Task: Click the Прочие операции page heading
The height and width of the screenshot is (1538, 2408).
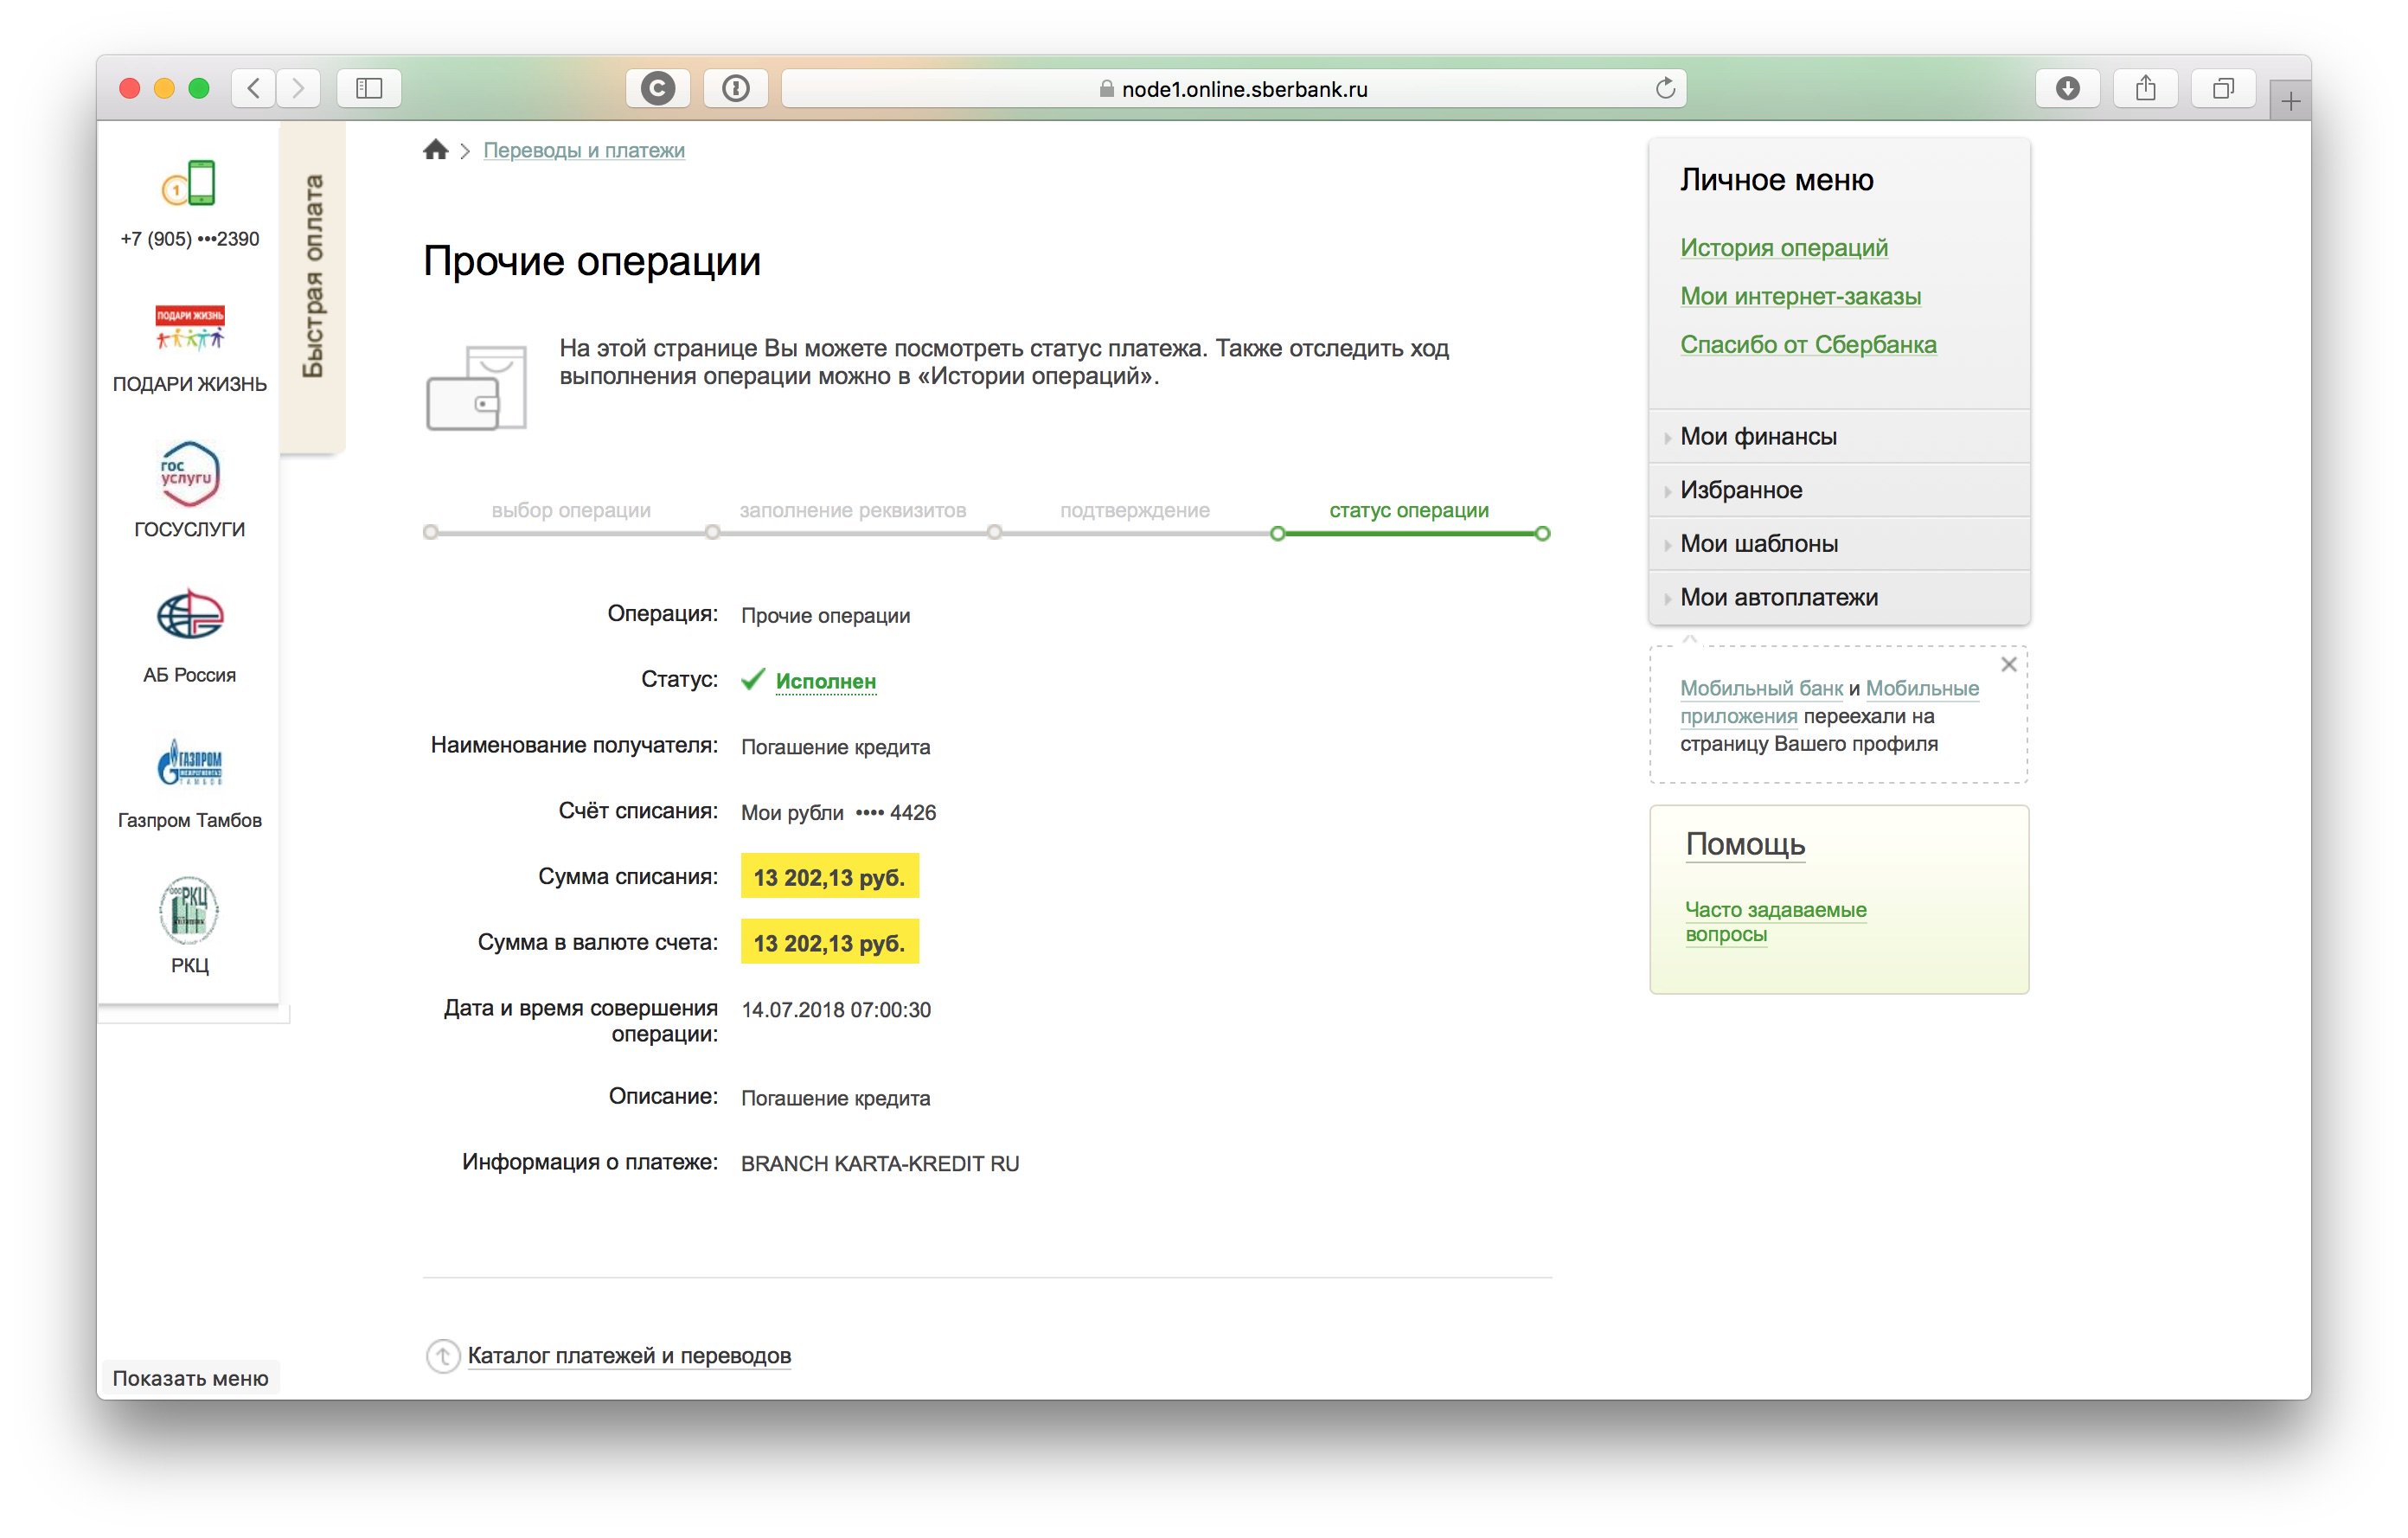Action: [x=592, y=261]
